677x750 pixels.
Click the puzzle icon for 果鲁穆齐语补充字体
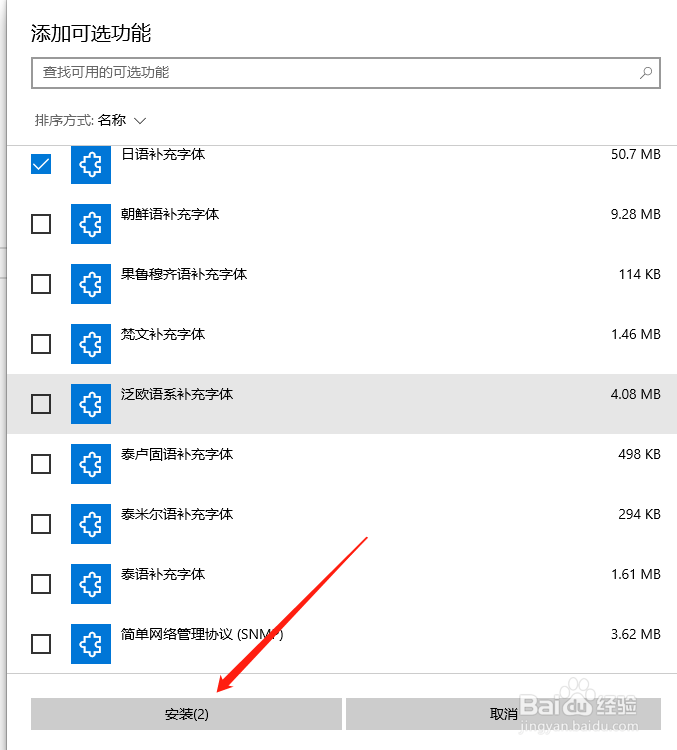click(91, 284)
